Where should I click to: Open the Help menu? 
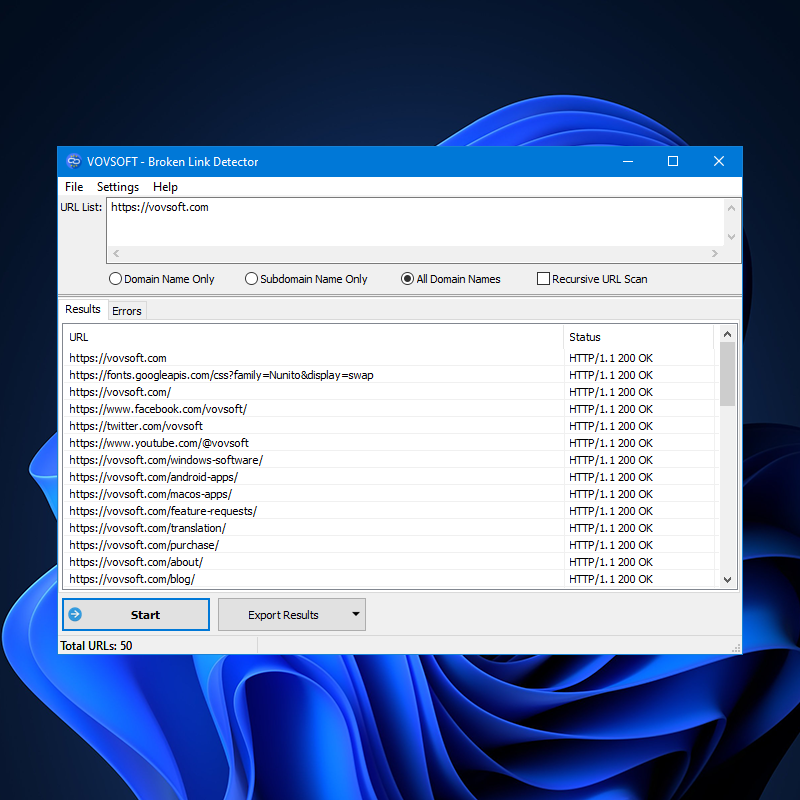click(x=165, y=187)
